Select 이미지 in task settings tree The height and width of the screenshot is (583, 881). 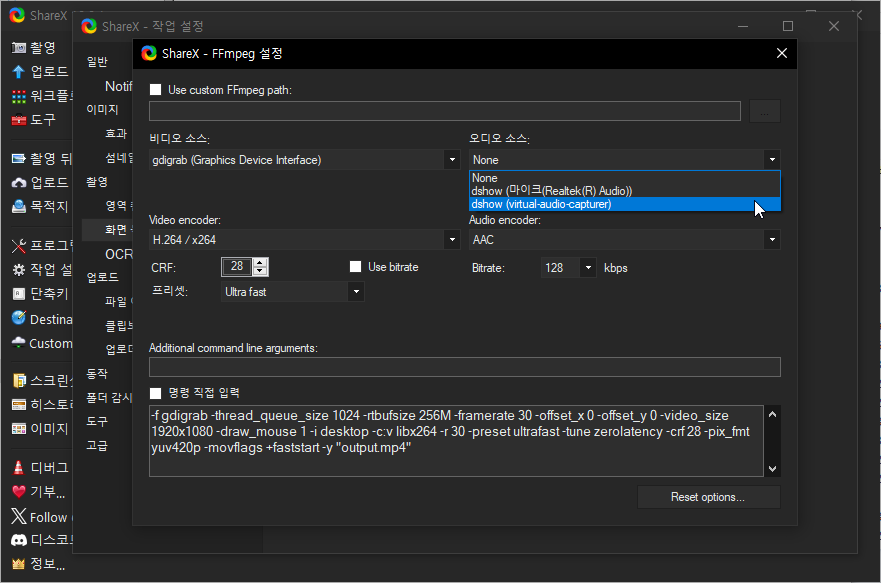click(102, 110)
